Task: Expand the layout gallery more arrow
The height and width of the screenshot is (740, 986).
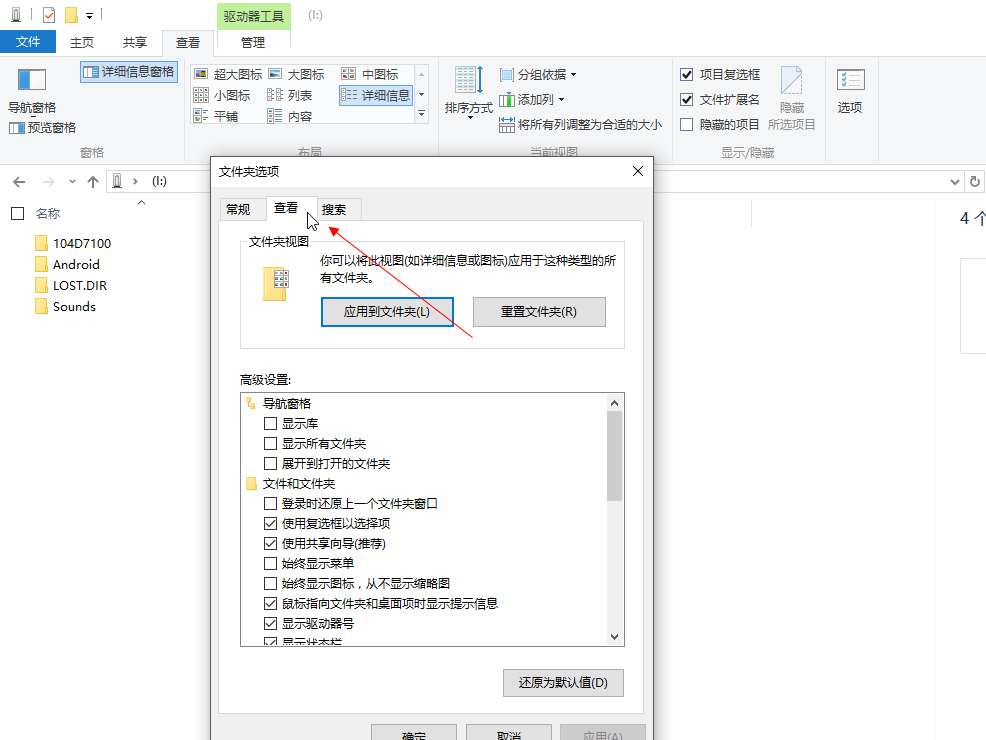Action: click(421, 114)
